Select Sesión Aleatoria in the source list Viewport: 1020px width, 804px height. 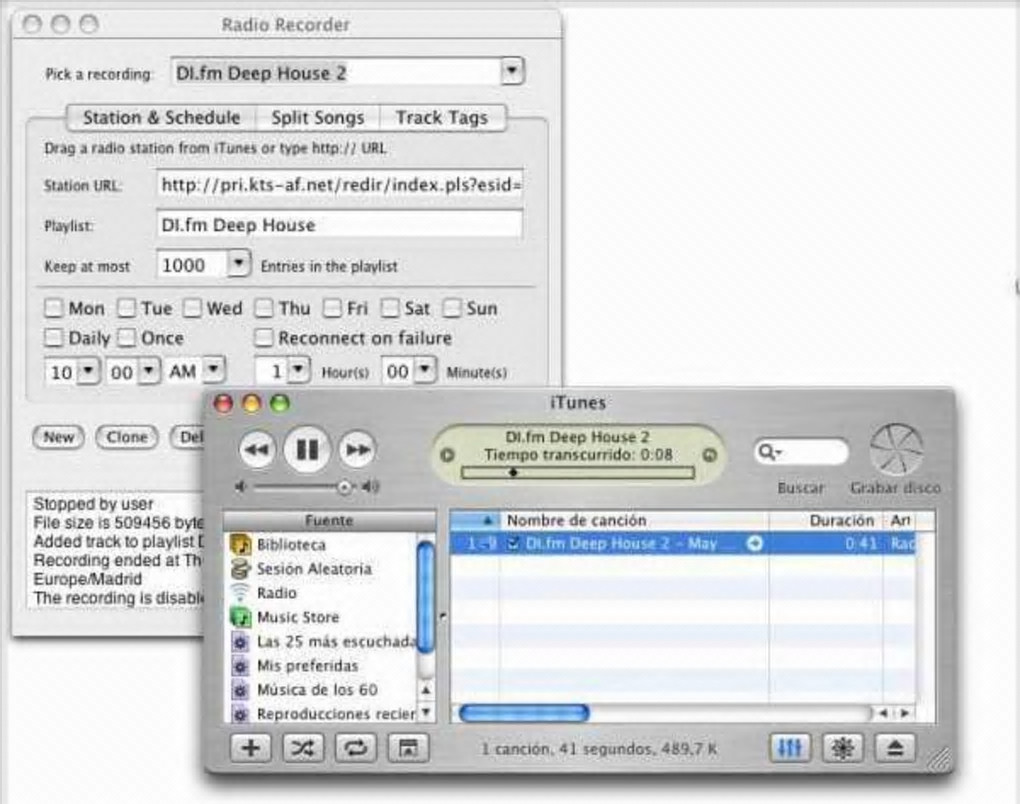tap(314, 569)
